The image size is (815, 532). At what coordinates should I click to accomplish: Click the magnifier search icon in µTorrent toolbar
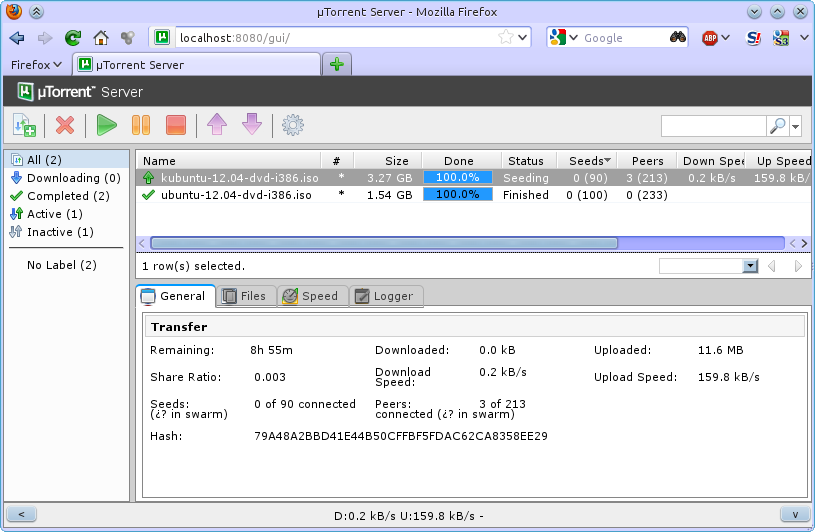[x=778, y=126]
